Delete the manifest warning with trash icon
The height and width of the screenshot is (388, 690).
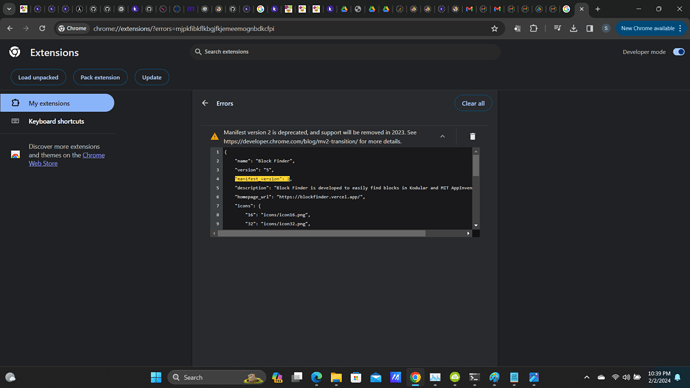(x=472, y=136)
